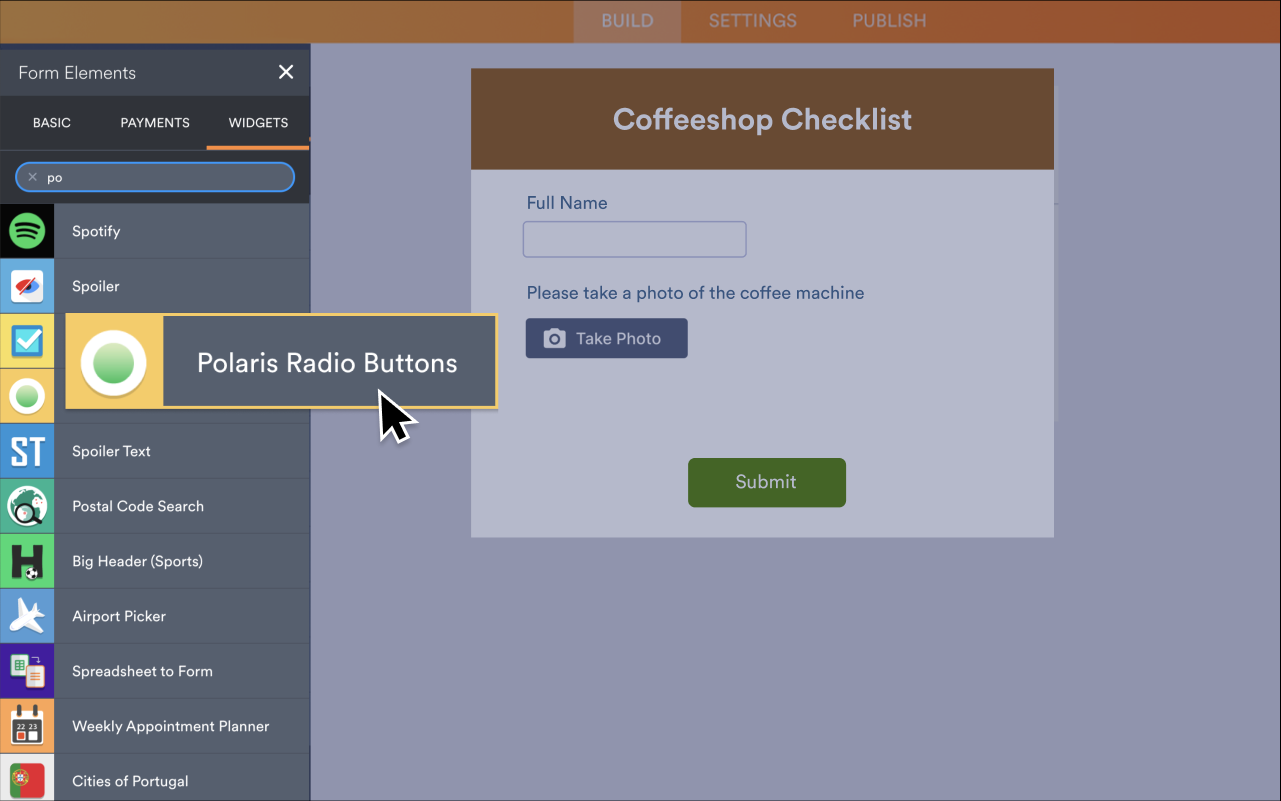Choose the Polaris Radio Buttons icon

tap(114, 362)
